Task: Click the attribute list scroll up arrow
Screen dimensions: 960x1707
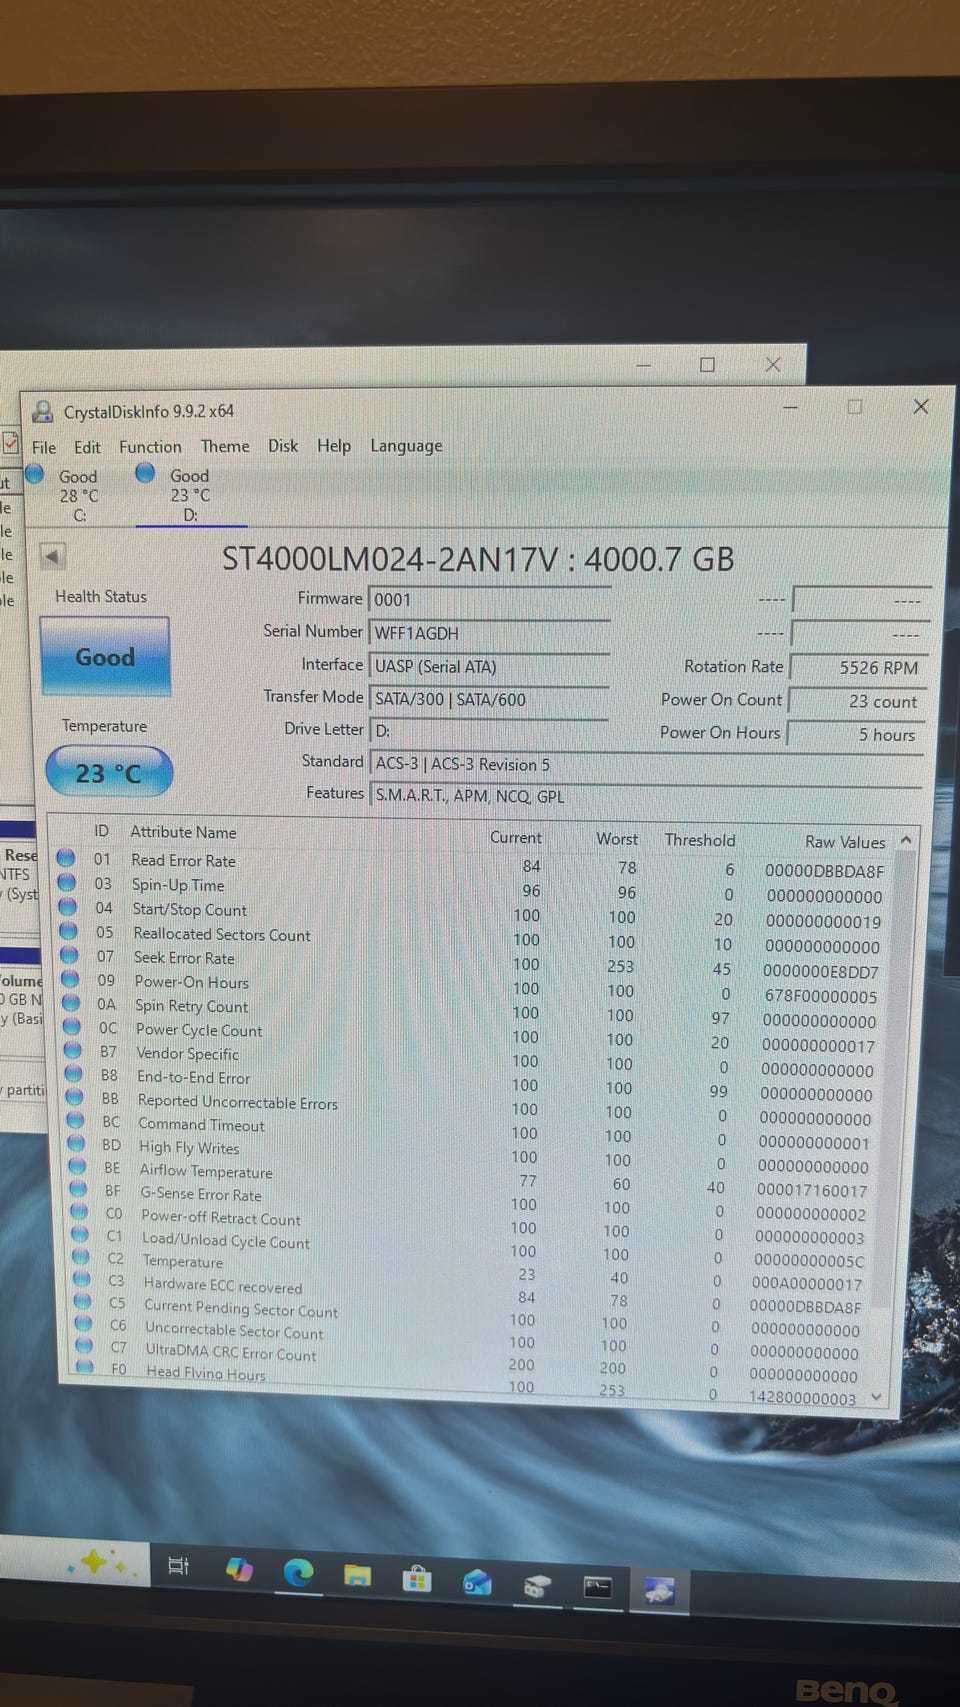Action: pos(906,841)
